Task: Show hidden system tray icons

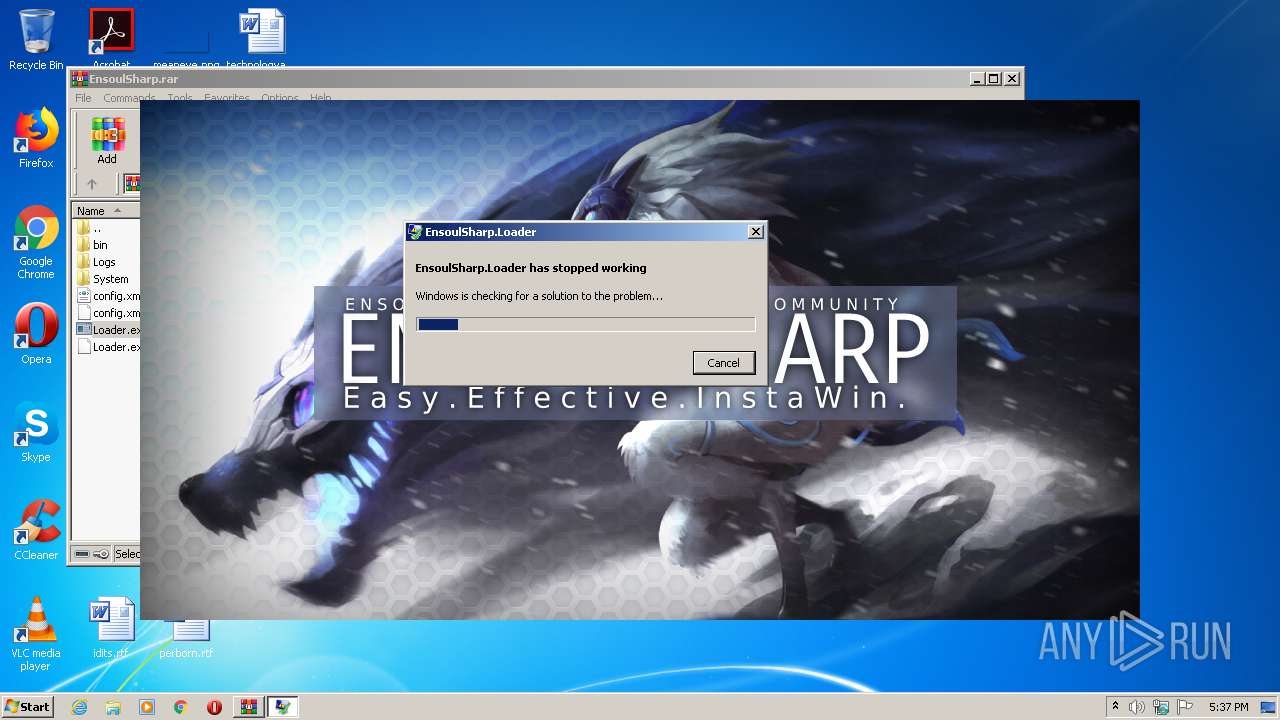Action: (1115, 707)
